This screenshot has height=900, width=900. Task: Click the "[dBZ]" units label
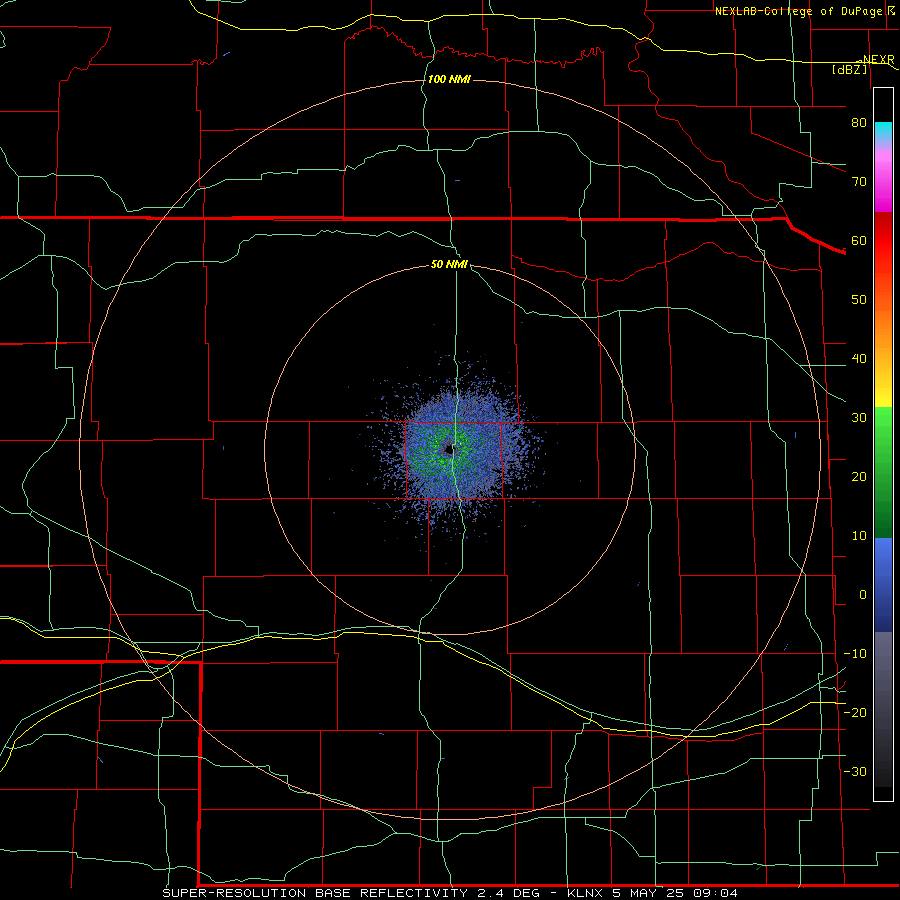[850, 69]
